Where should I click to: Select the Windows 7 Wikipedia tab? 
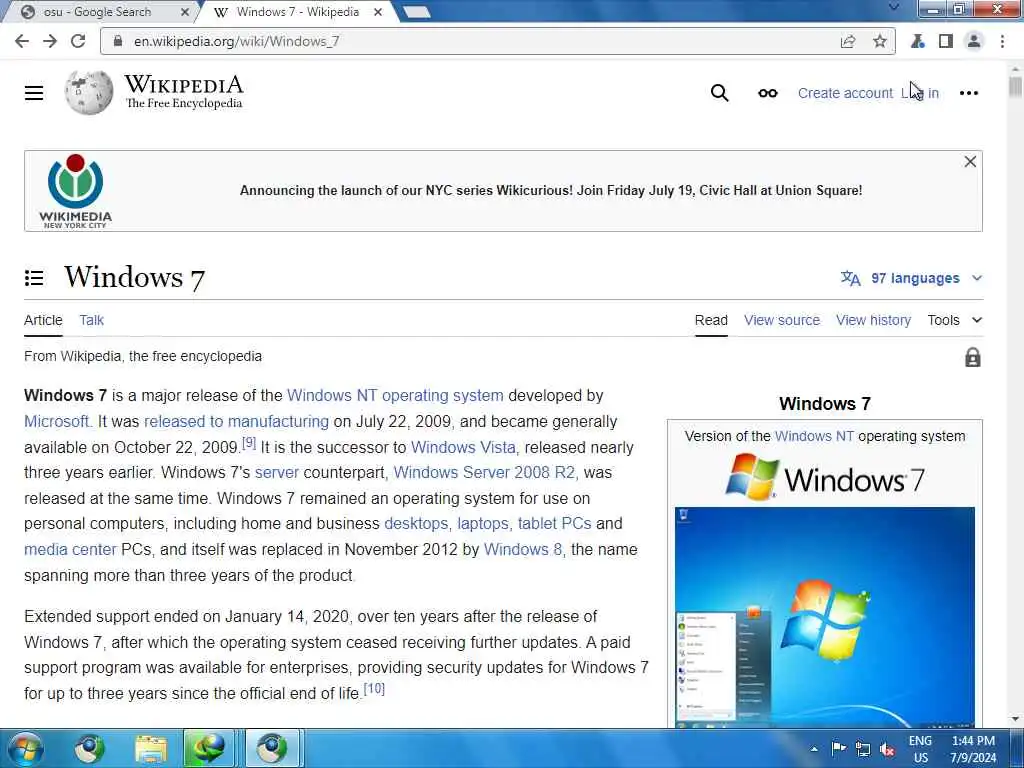coord(297,12)
